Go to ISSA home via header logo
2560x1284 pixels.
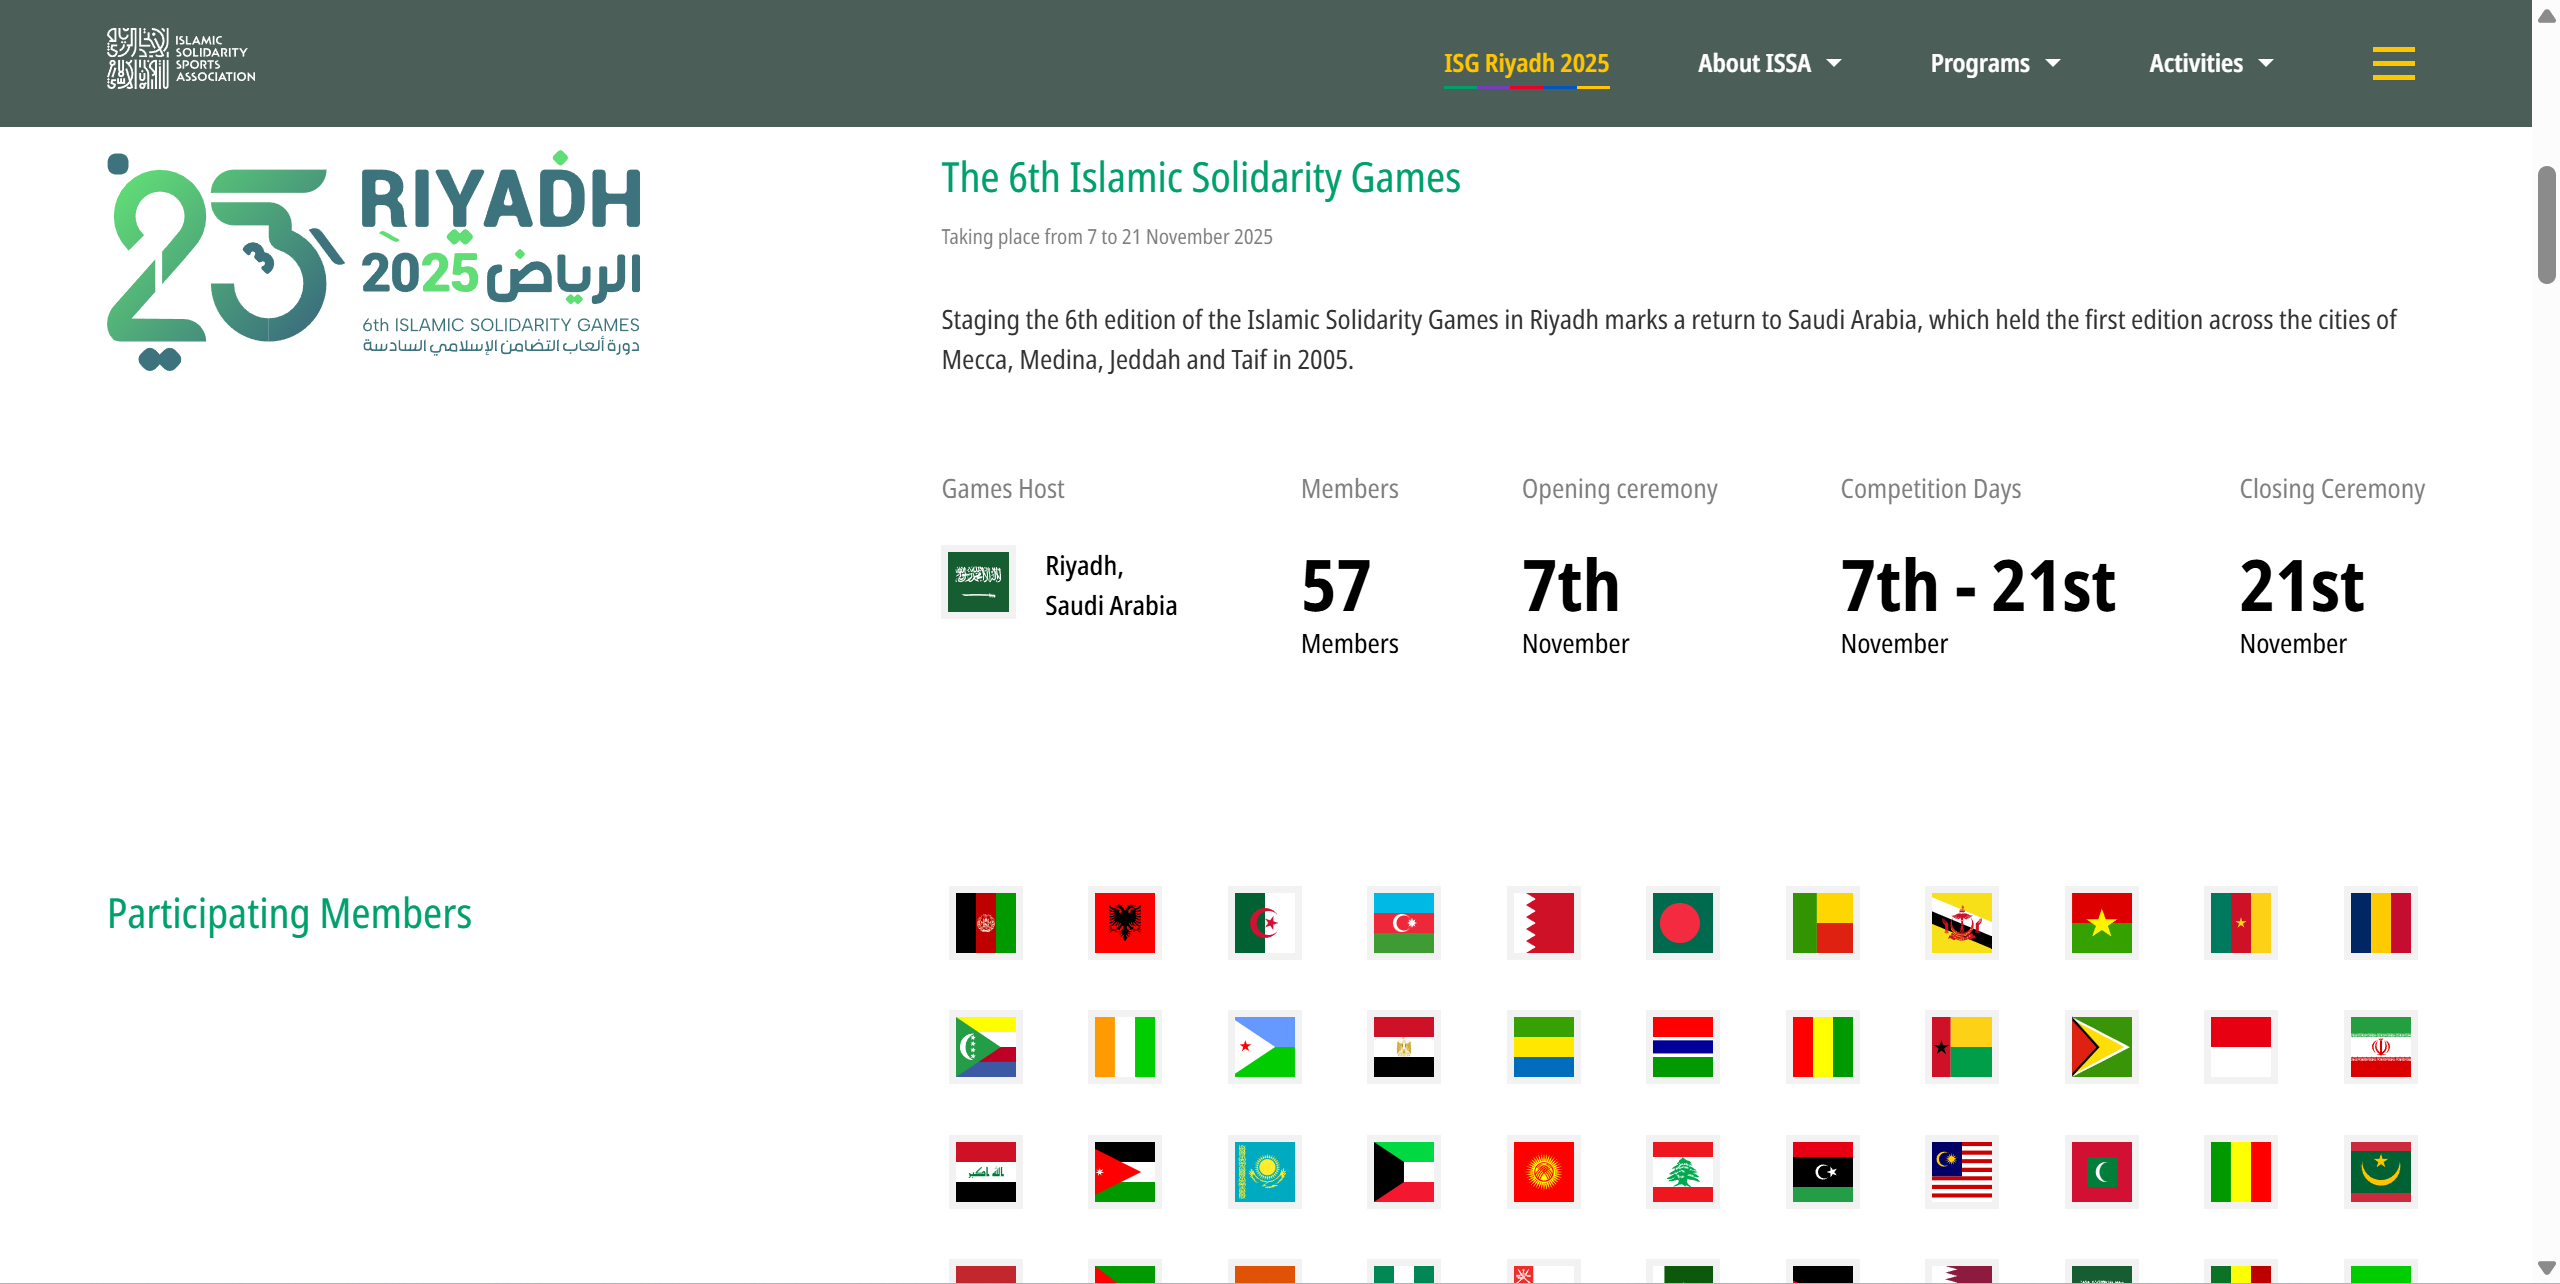[181, 58]
